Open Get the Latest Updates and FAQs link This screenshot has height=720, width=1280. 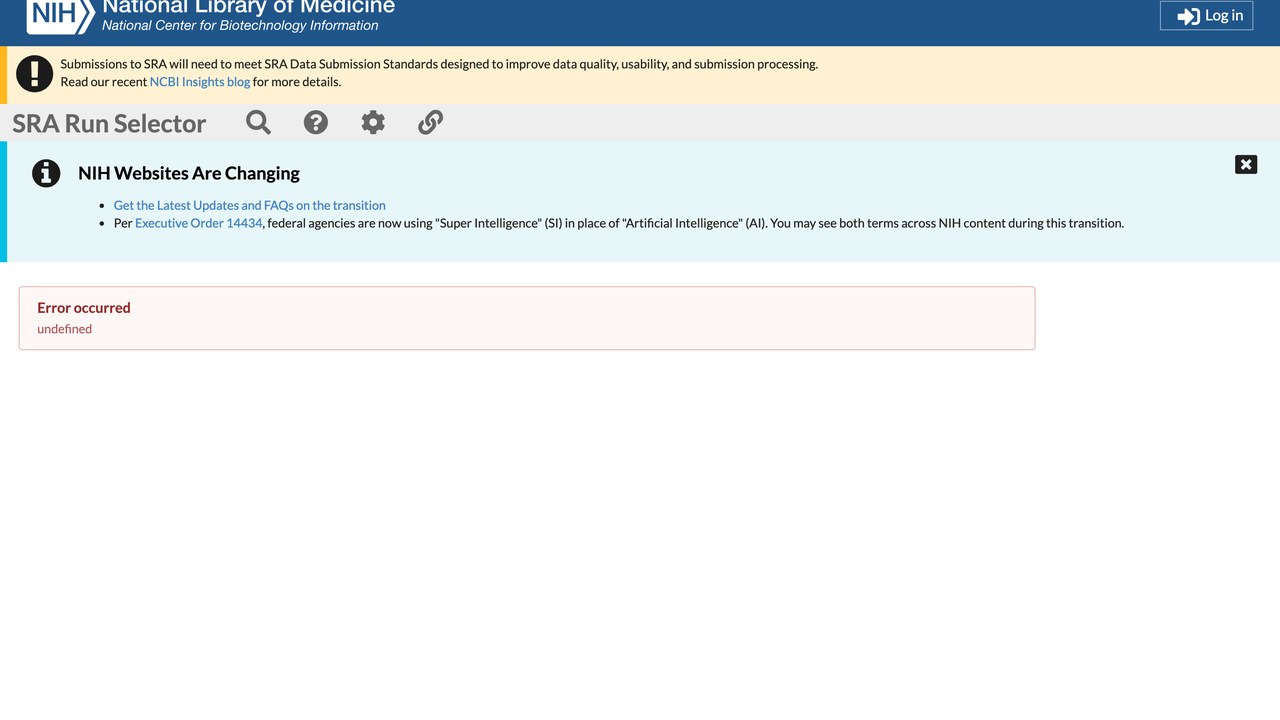coord(250,205)
